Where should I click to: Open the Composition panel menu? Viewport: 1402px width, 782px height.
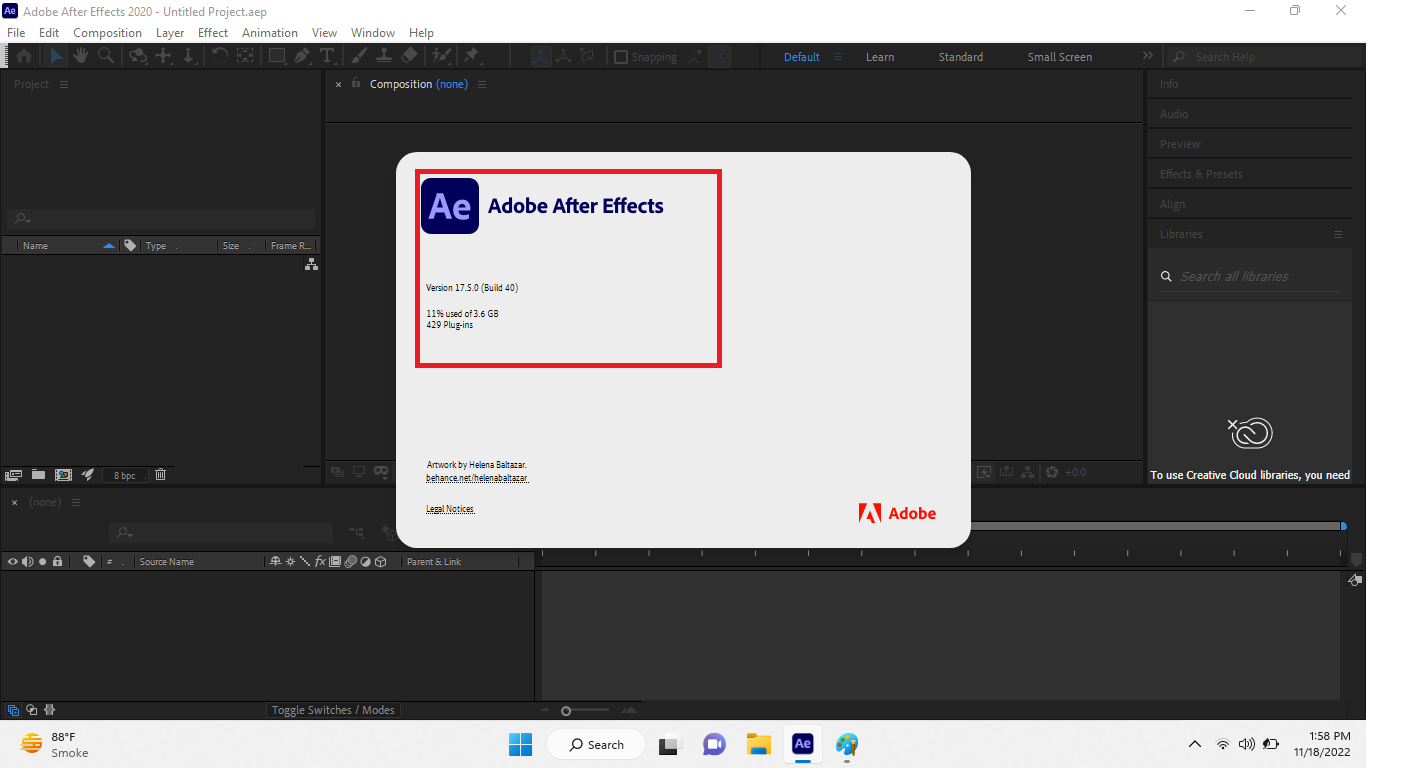pyautogui.click(x=482, y=84)
